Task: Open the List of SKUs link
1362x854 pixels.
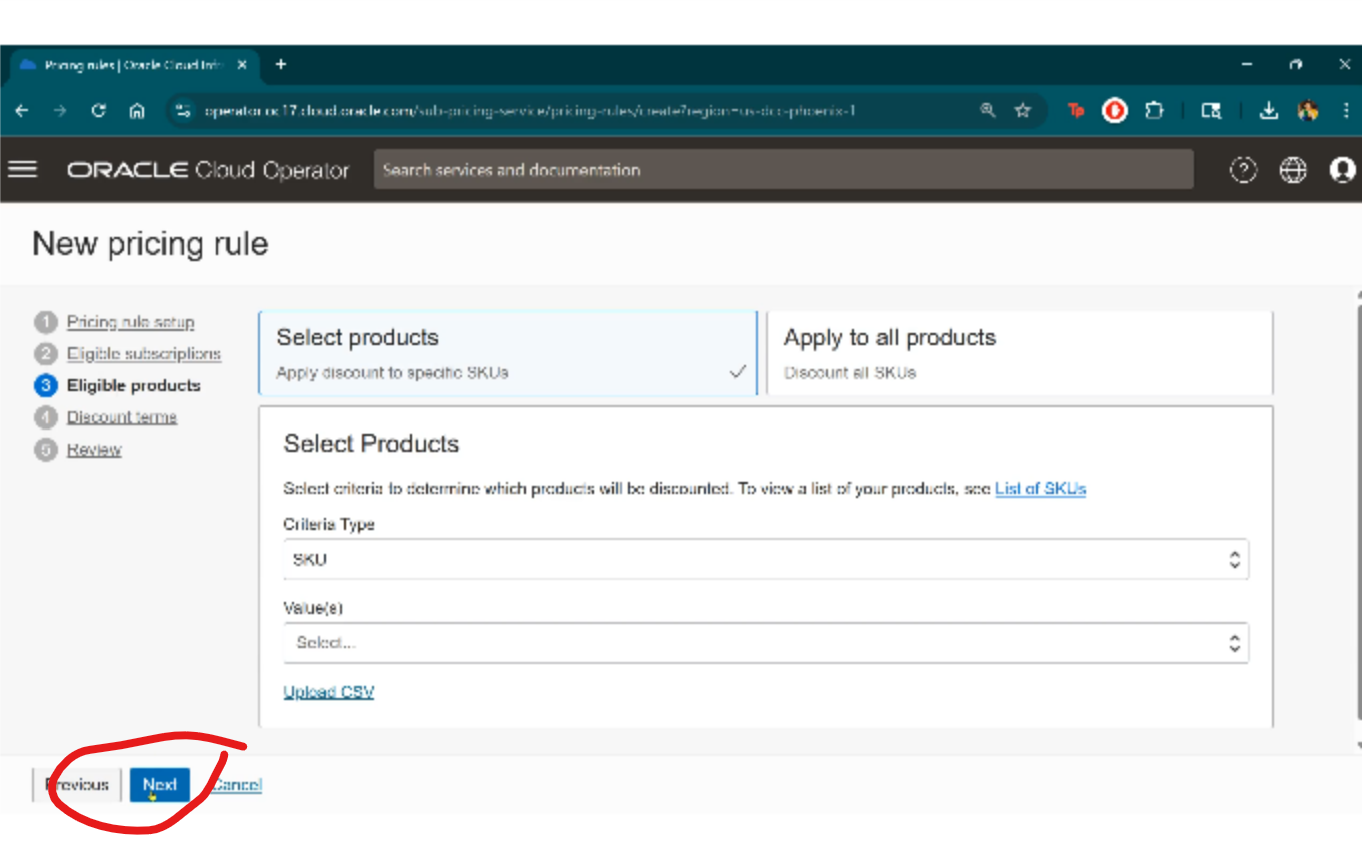Action: pos(1040,489)
